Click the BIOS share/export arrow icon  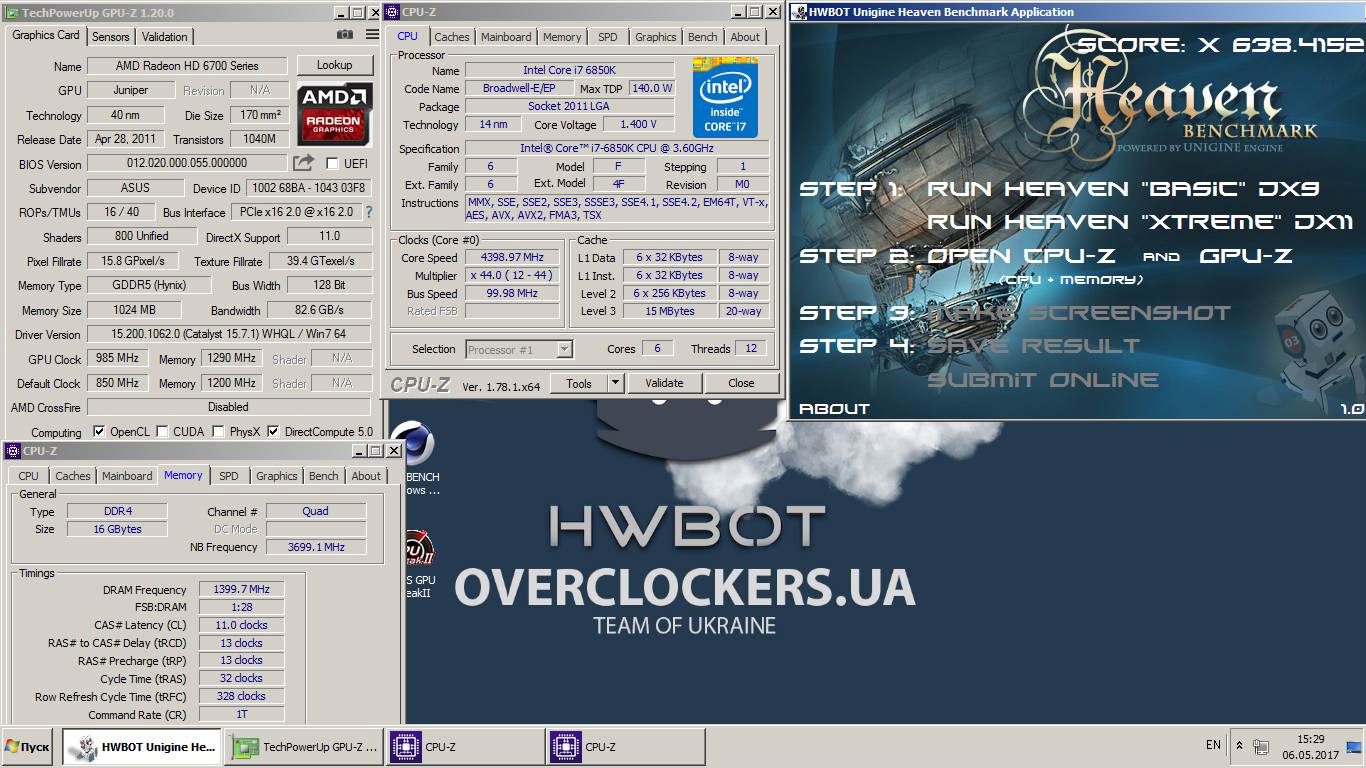[x=303, y=162]
